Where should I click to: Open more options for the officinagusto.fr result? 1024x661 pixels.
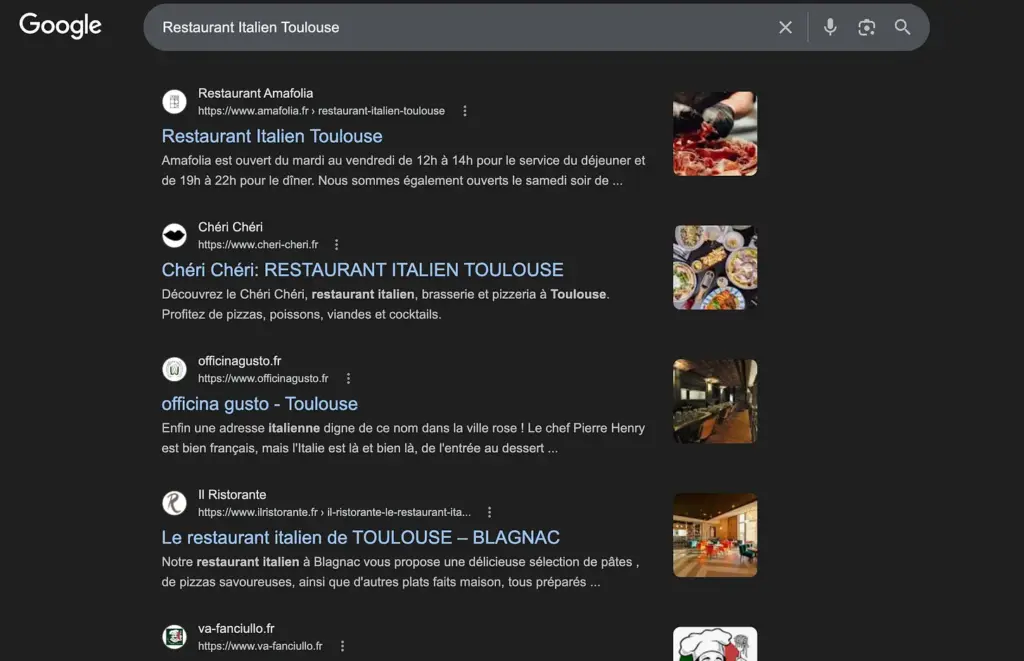[348, 378]
